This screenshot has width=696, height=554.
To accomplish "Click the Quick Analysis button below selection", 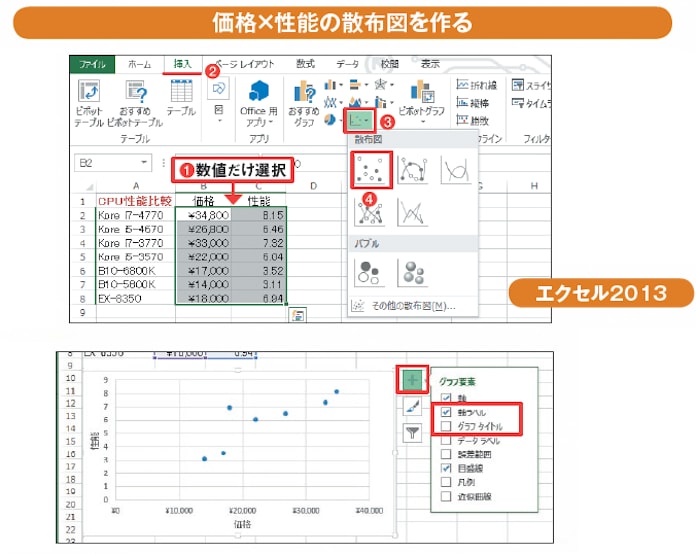I will point(298,315).
